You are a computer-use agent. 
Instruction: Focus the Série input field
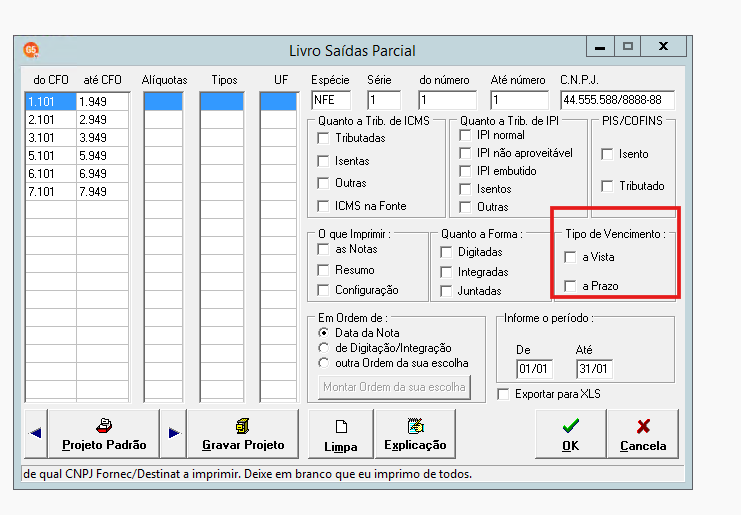(x=384, y=100)
